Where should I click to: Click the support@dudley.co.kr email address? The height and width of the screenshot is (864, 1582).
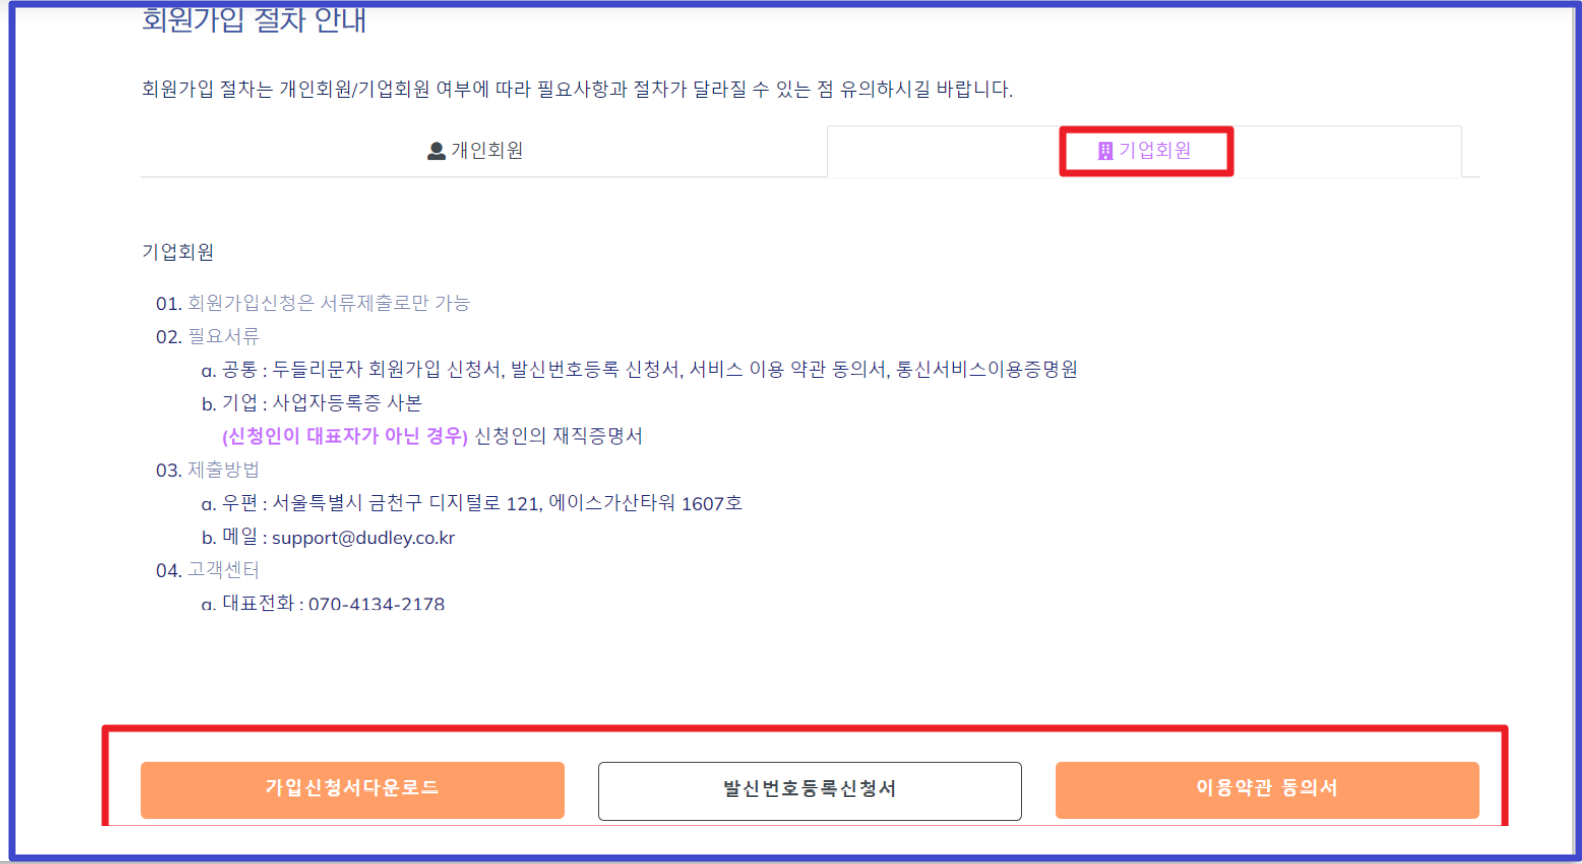pos(363,538)
